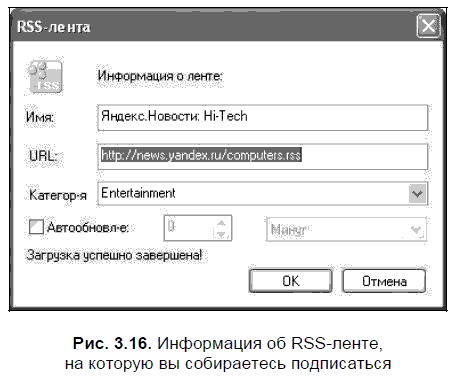Click the RSS-лента title bar text
This screenshot has height=378, width=454.
54,27
